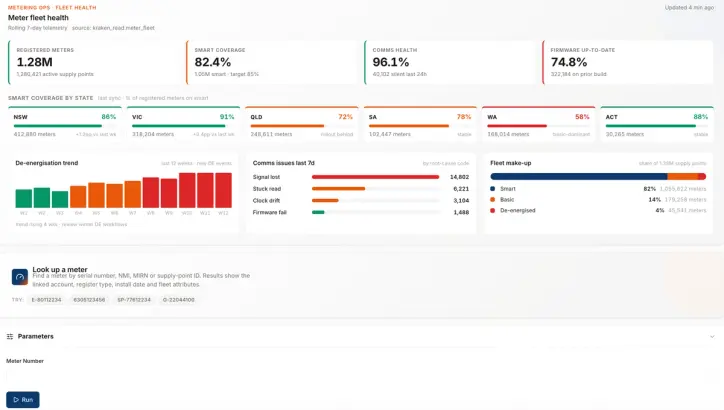Click the WA red coverage progress bar

point(517,126)
